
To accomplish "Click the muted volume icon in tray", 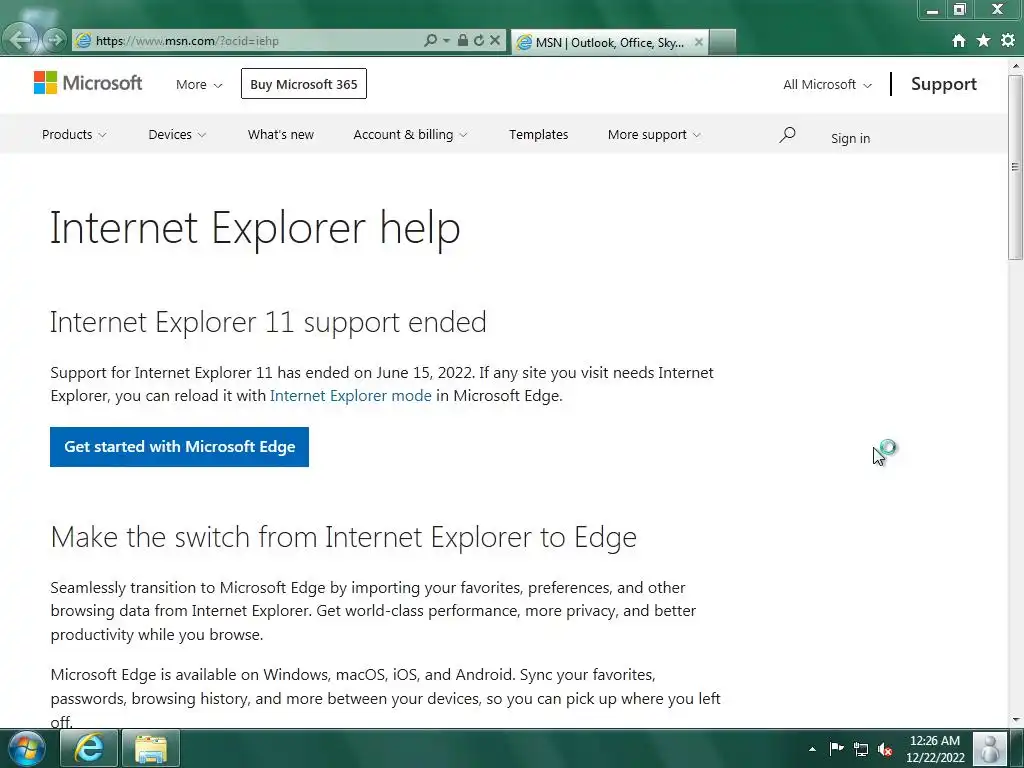I will pos(885,749).
